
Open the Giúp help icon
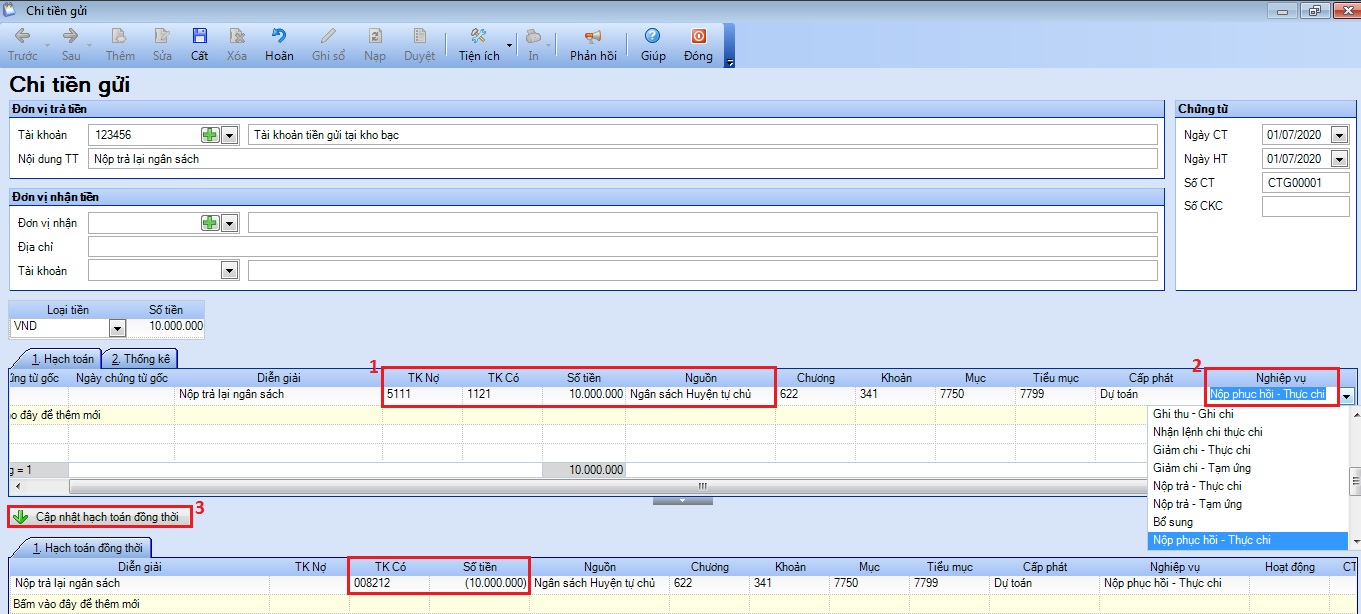[x=653, y=37]
